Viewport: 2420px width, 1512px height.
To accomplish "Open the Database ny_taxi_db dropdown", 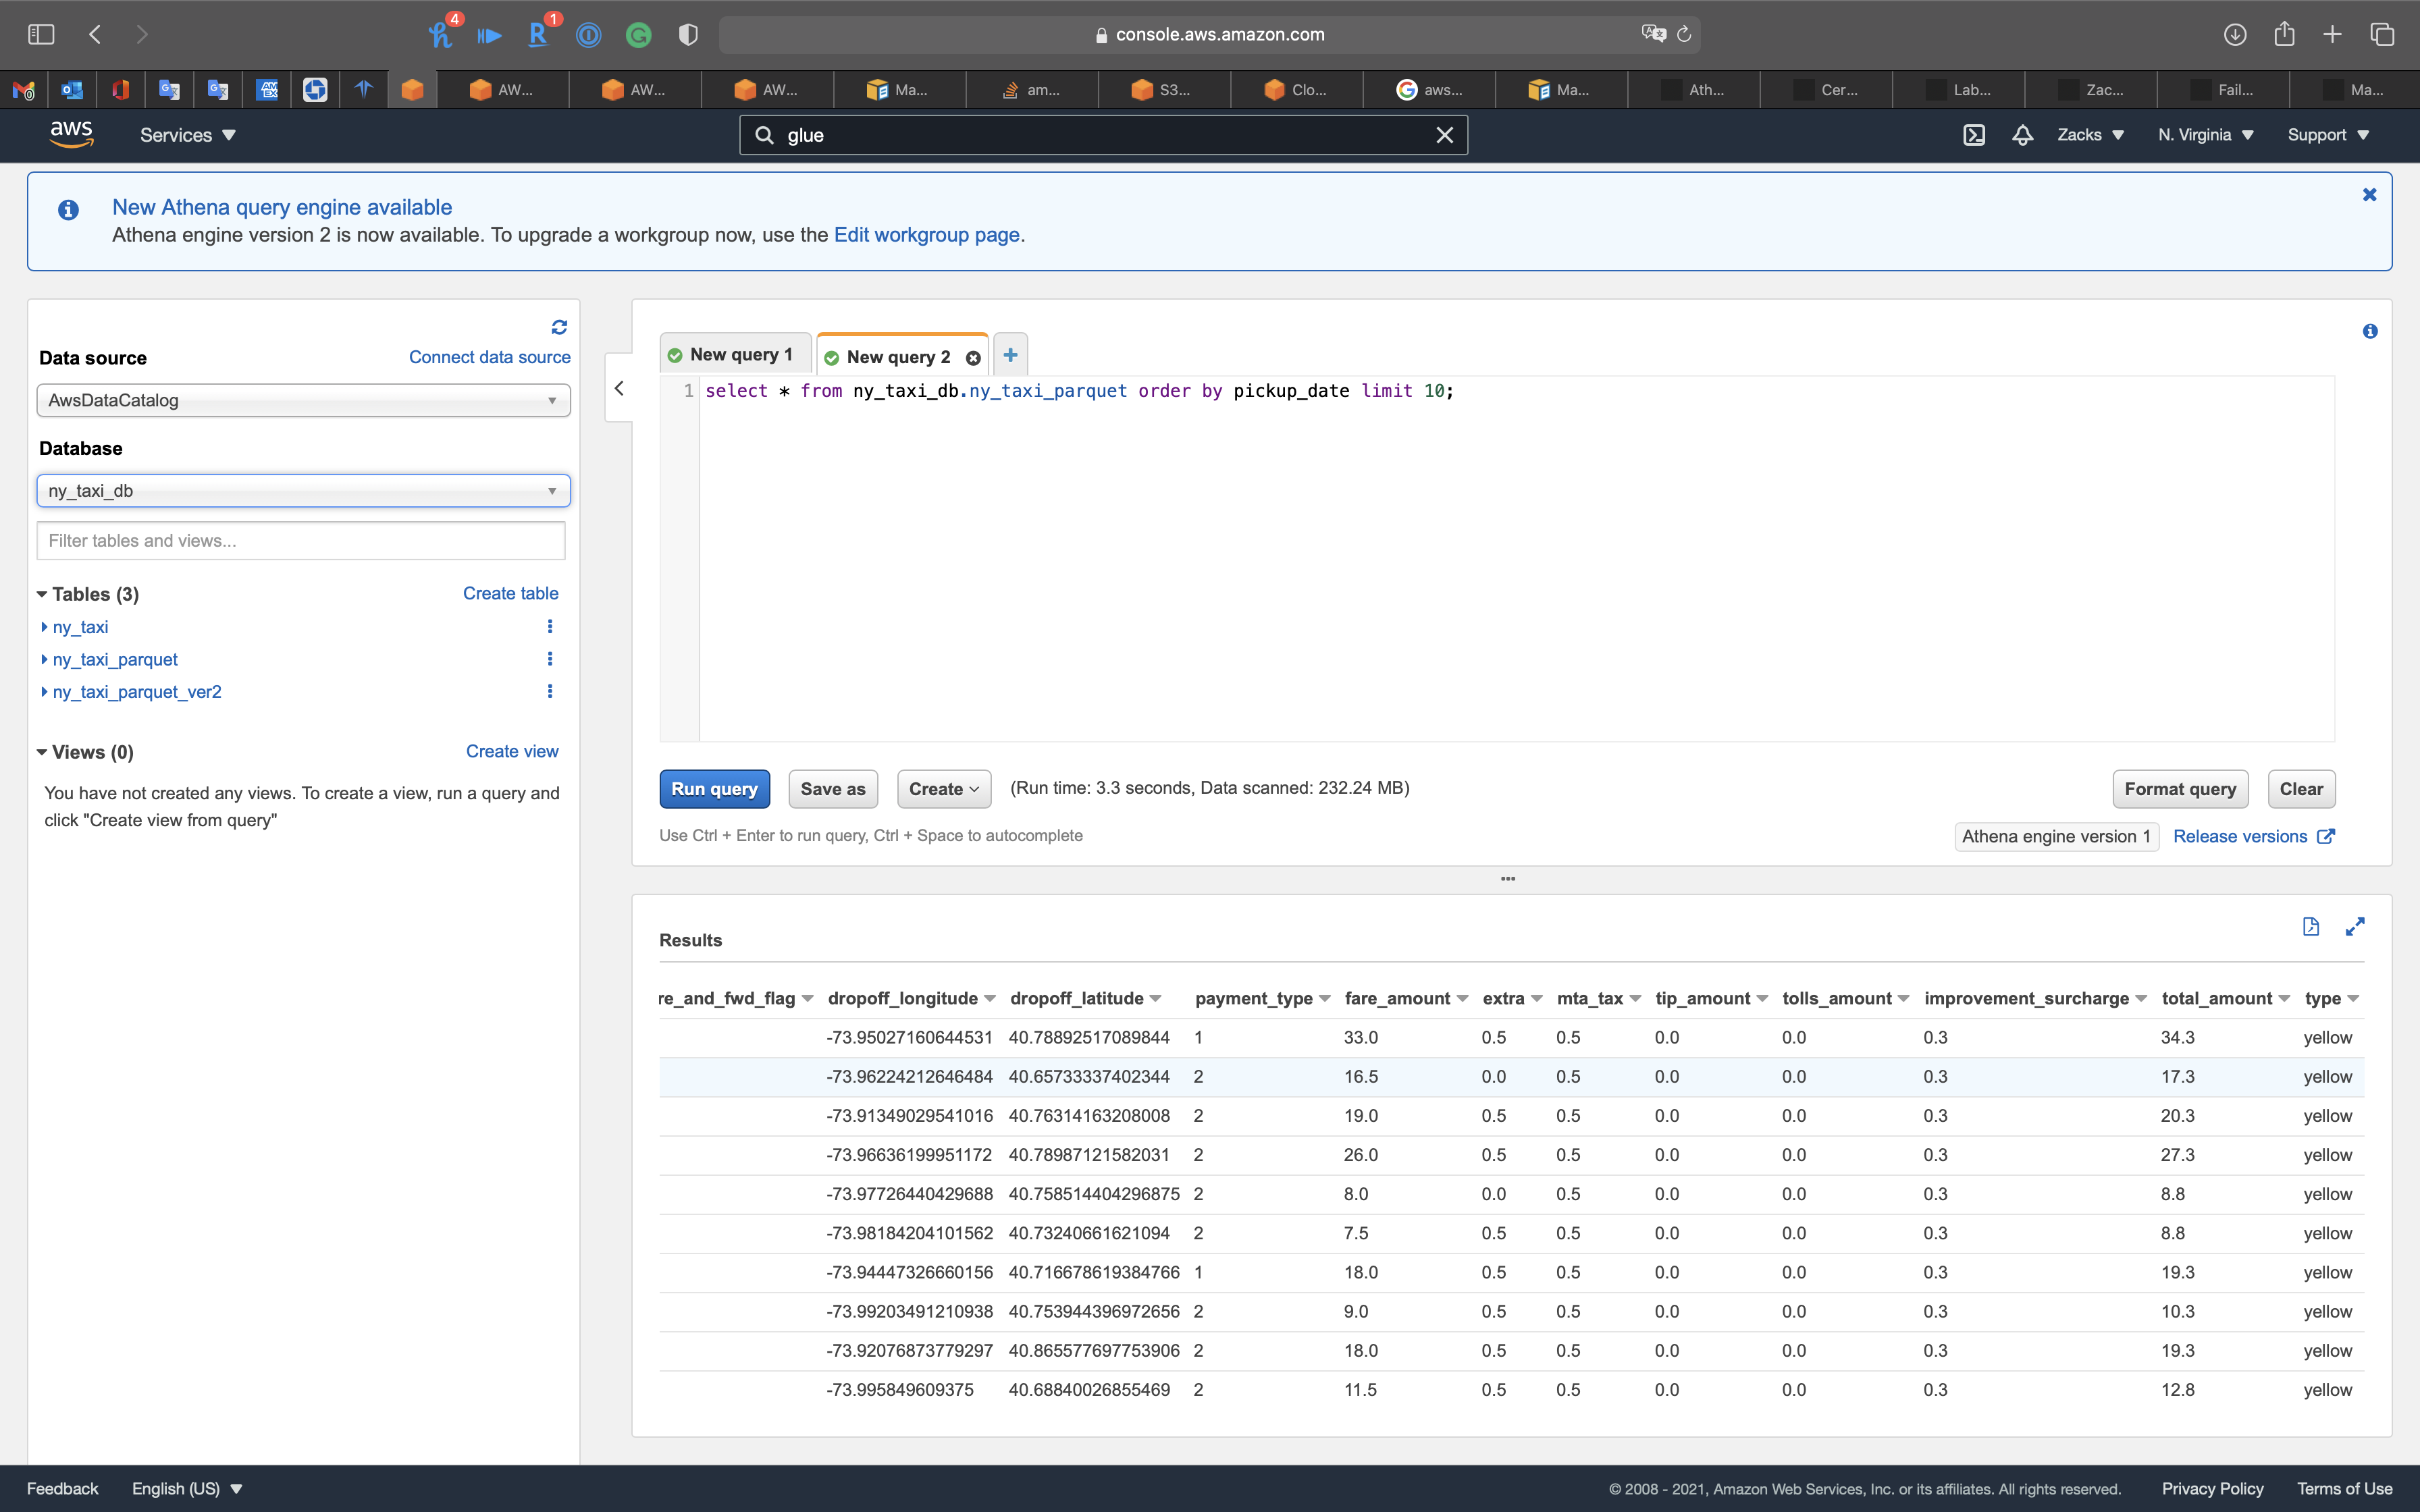I will click(303, 491).
